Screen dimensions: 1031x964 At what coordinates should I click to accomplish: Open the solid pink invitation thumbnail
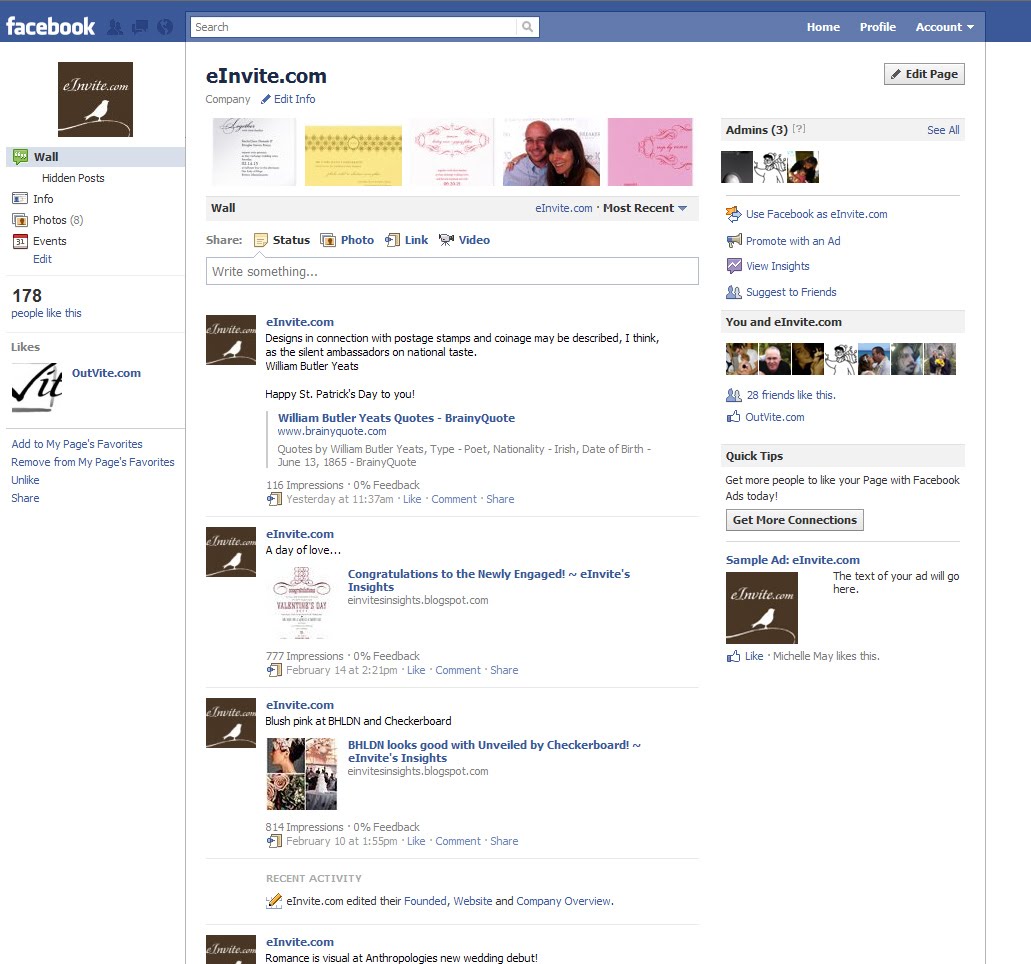pyautogui.click(x=650, y=152)
